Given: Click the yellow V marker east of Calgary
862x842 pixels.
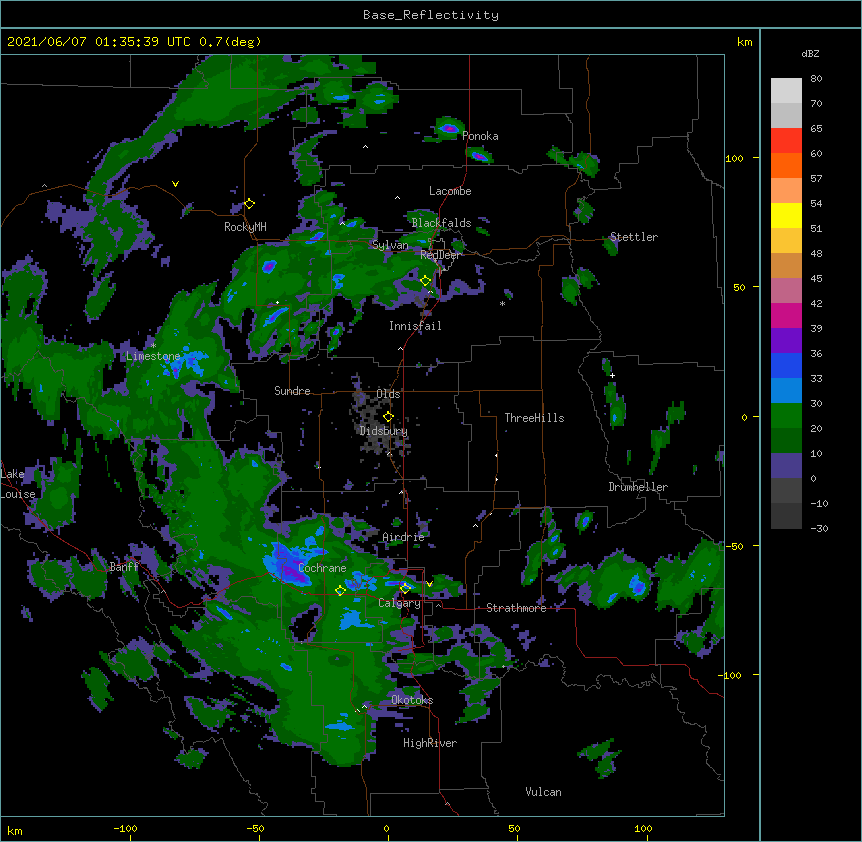Looking at the screenshot, I should [x=429, y=584].
